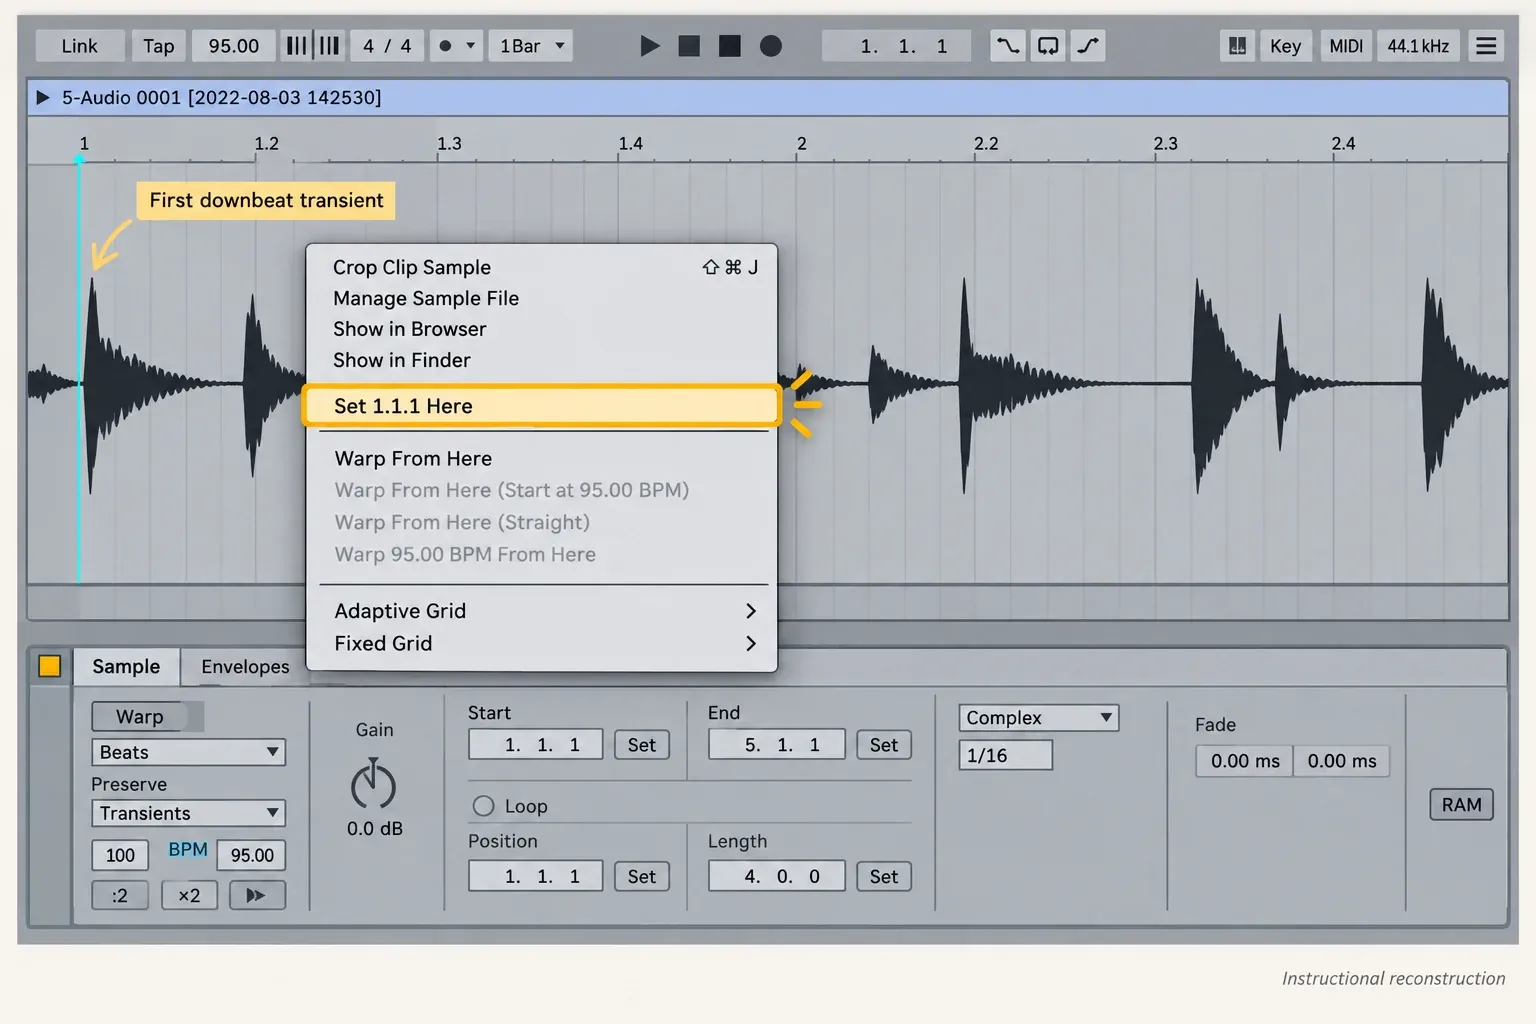Open the Complex algorithm dropdown

tap(1039, 717)
